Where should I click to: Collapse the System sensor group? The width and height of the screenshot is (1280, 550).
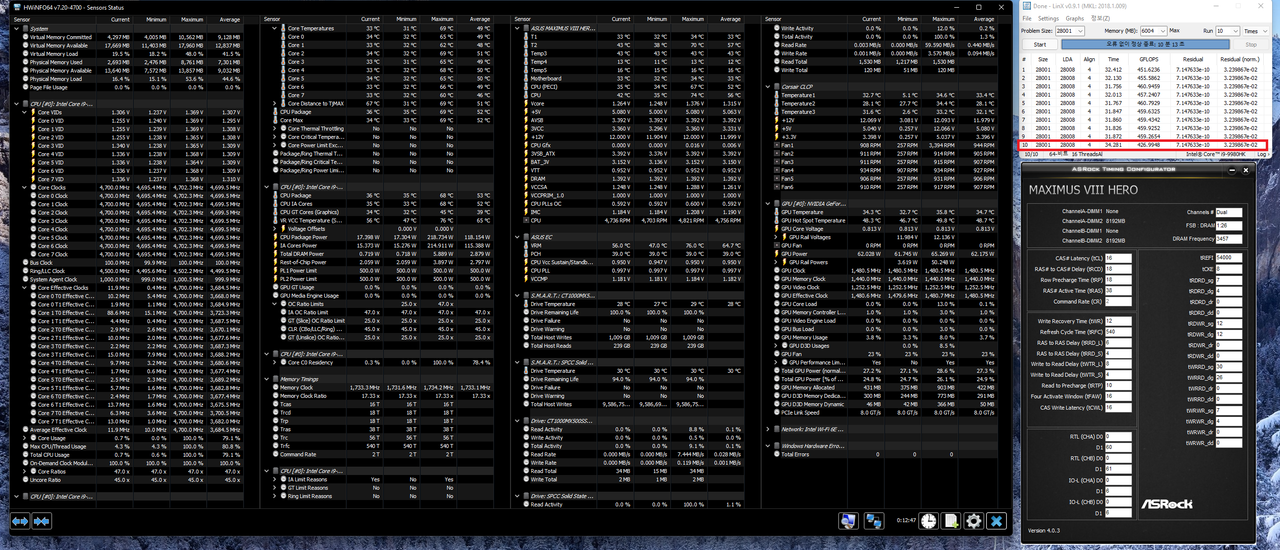[x=16, y=28]
